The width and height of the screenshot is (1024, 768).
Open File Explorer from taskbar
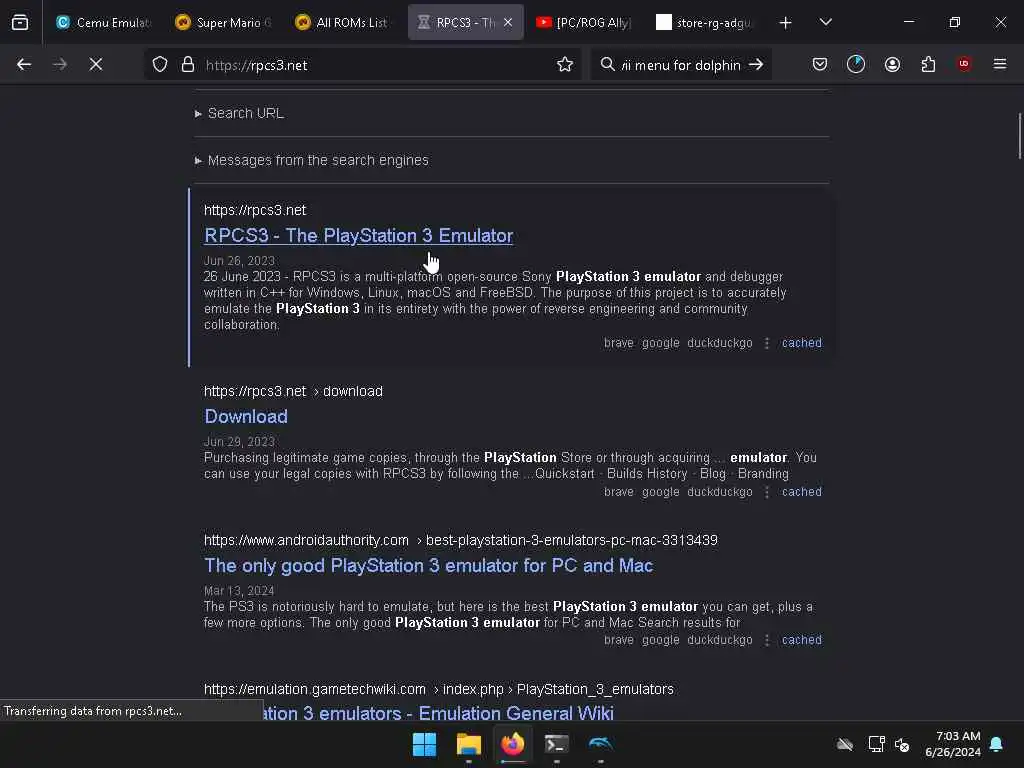(468, 744)
